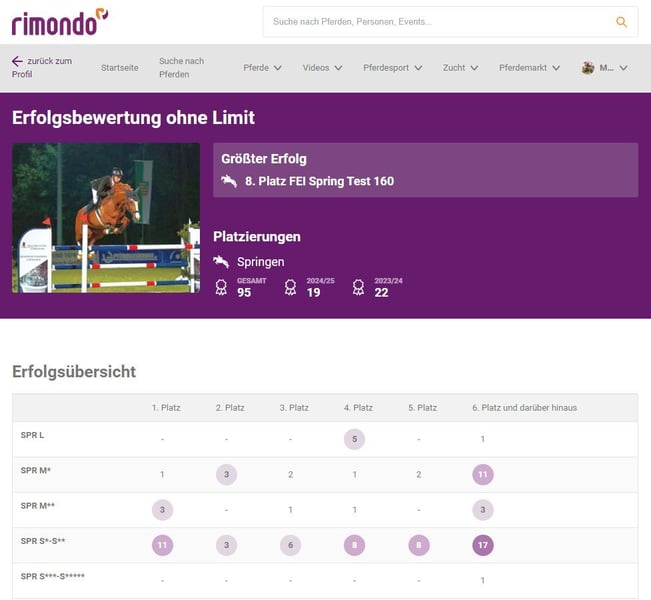651x600 pixels.
Task: Click the Springen horse icon under Platzierungen
Action: 221,262
